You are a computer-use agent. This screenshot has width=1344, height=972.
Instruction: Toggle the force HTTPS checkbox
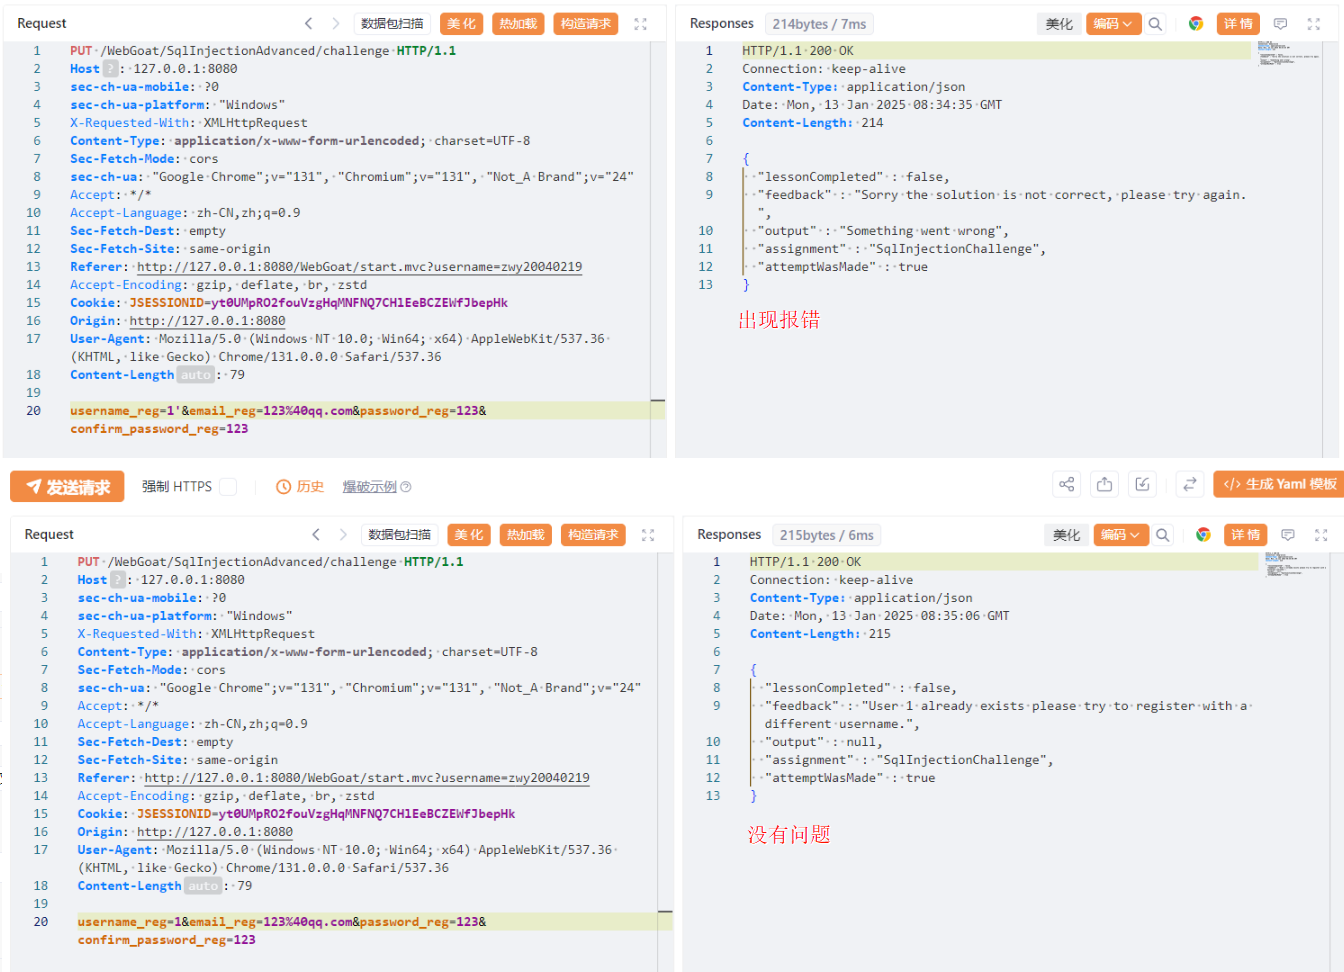point(228,487)
